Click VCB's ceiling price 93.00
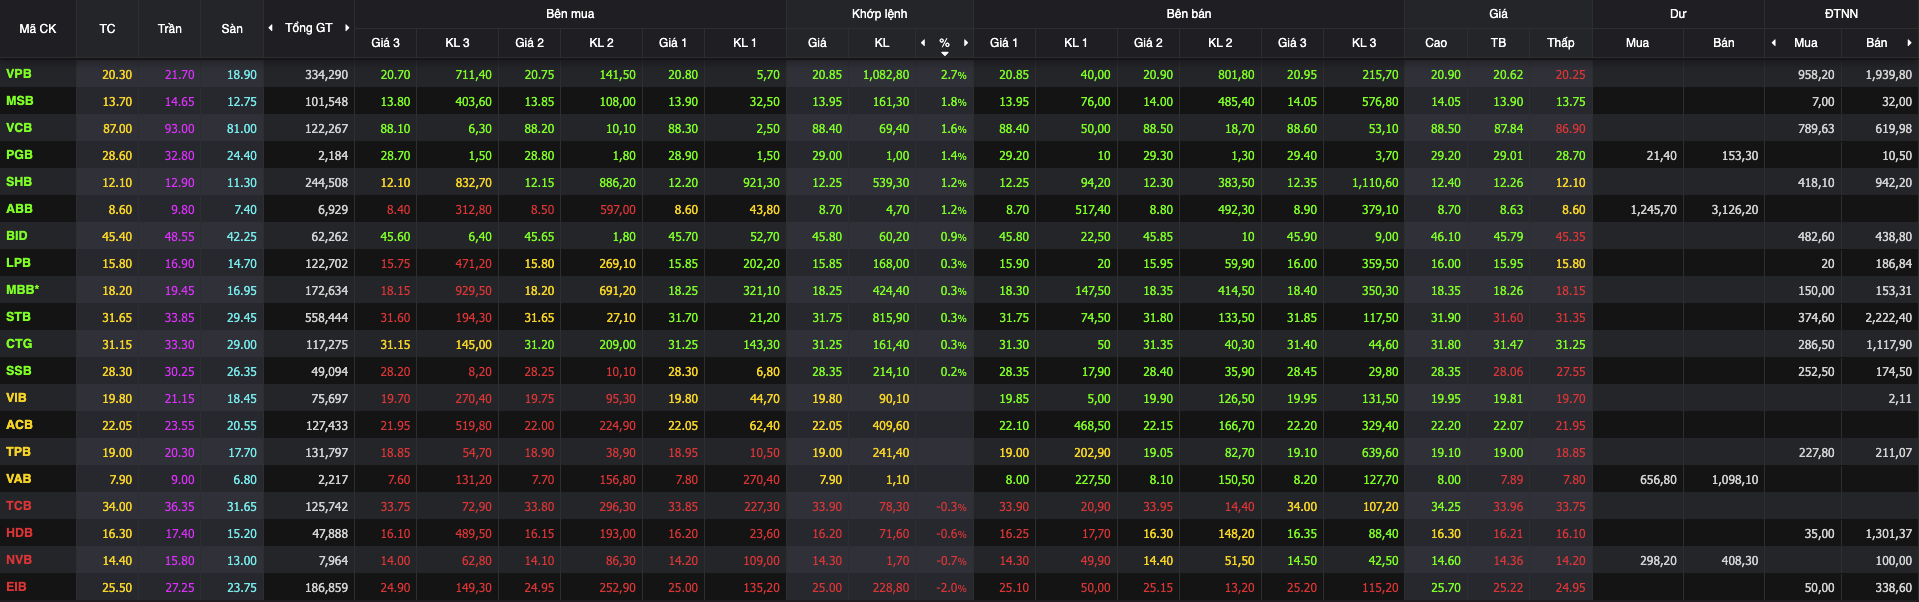The width and height of the screenshot is (1919, 602). (x=180, y=129)
